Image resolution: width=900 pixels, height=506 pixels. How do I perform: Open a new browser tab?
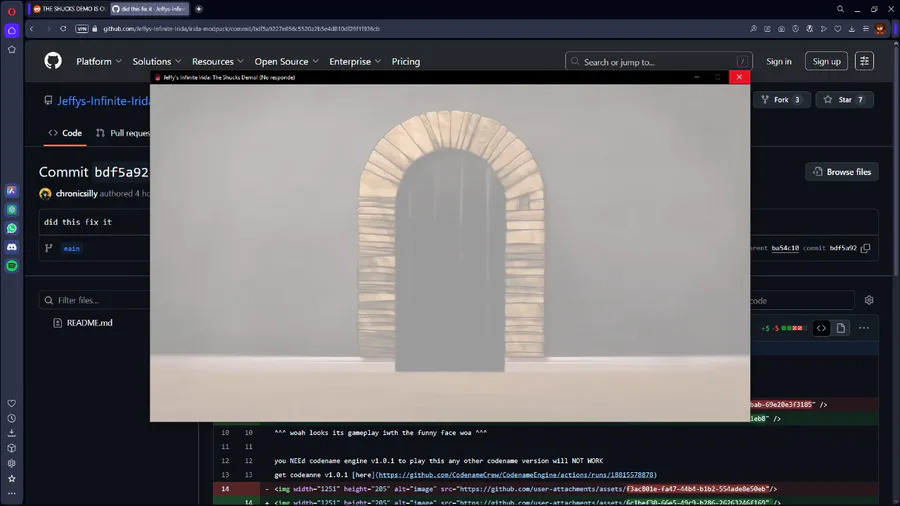pos(199,9)
